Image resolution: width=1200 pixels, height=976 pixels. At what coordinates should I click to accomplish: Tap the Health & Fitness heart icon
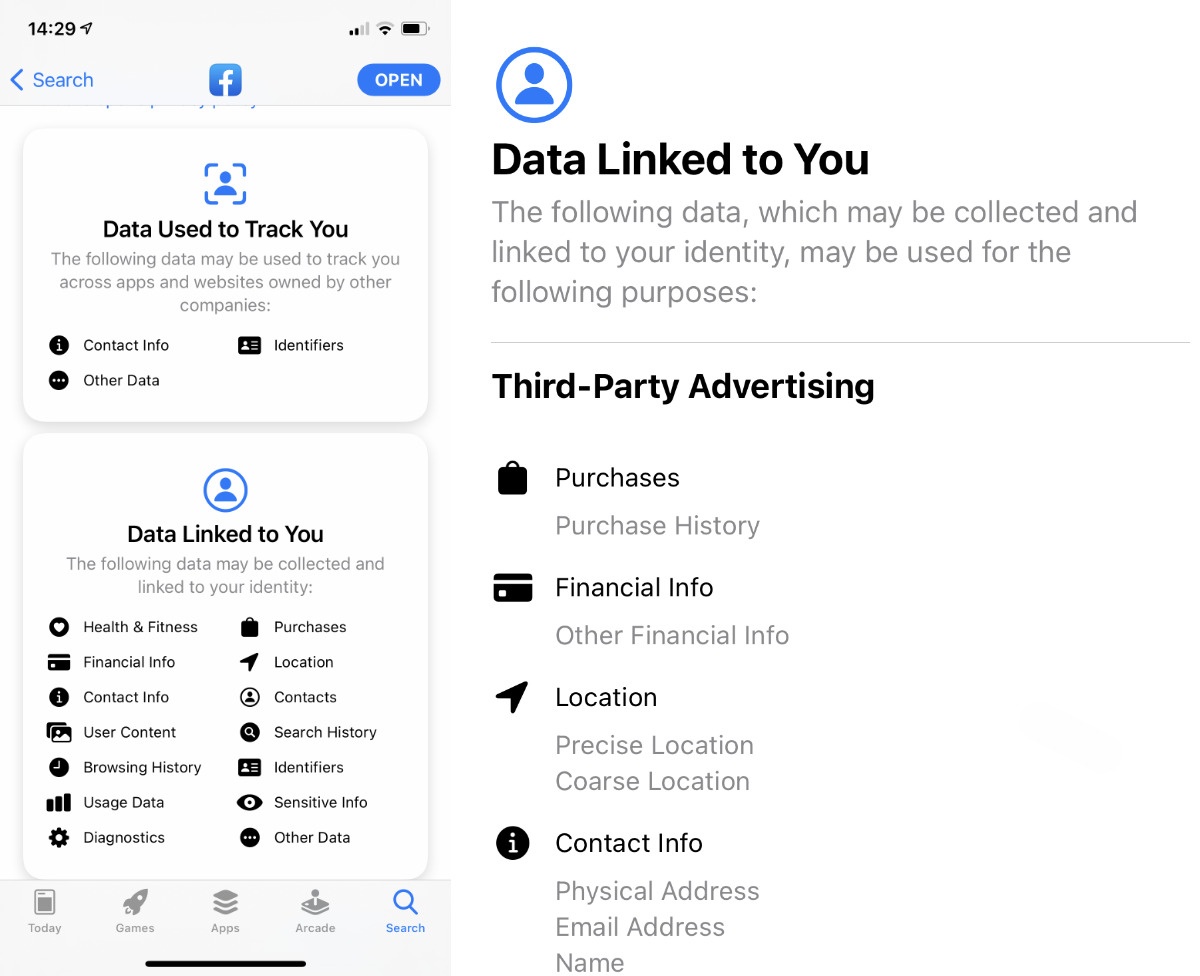(x=59, y=627)
